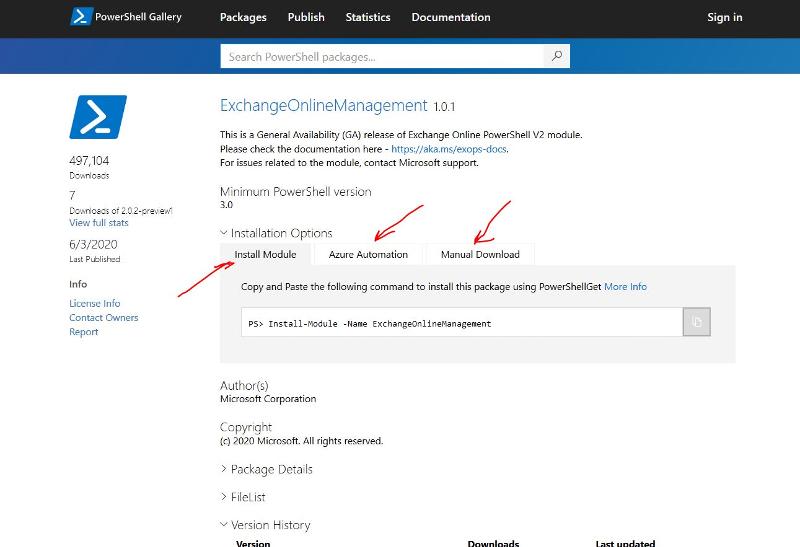Open the ExchangeOnlineManagement title link
Screen dimensions: 800x547
point(323,106)
